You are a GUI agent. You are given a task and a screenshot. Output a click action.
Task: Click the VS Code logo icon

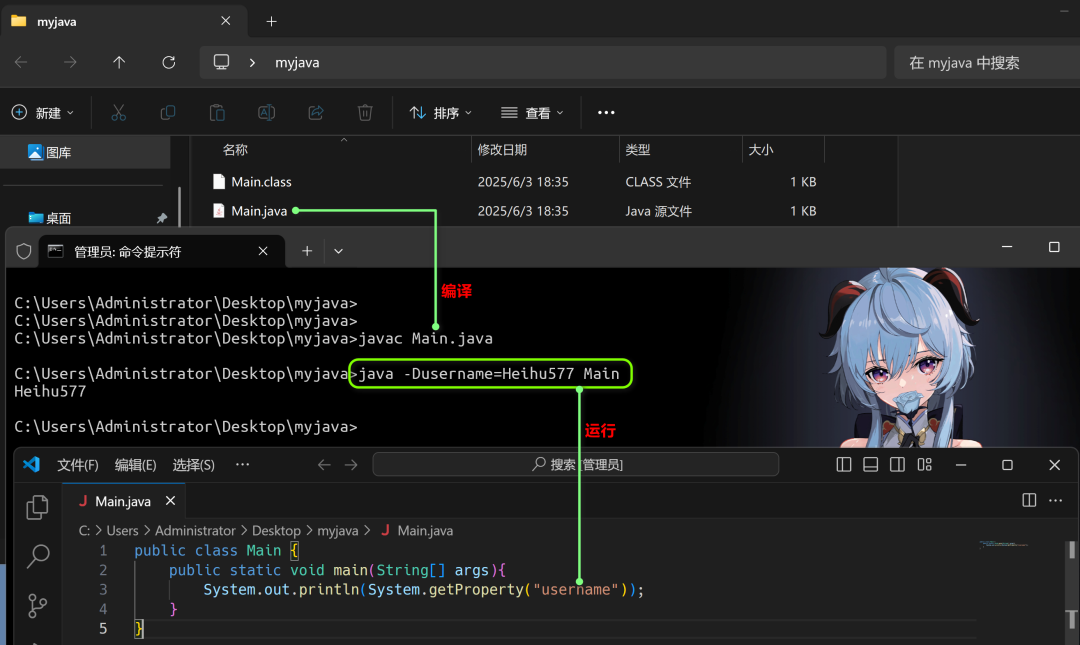(31, 464)
